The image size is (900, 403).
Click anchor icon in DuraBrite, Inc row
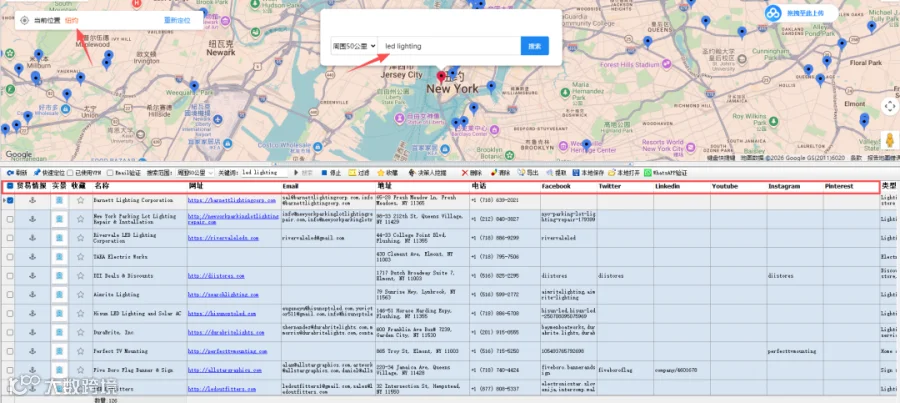32,332
